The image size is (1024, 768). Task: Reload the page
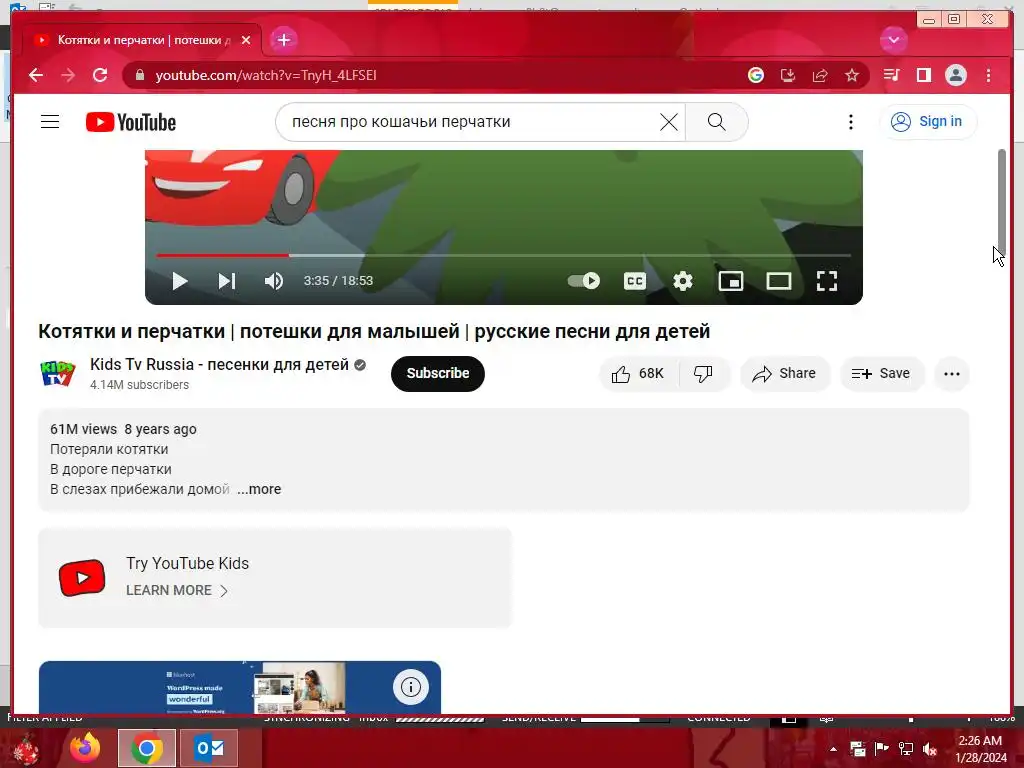pos(100,75)
